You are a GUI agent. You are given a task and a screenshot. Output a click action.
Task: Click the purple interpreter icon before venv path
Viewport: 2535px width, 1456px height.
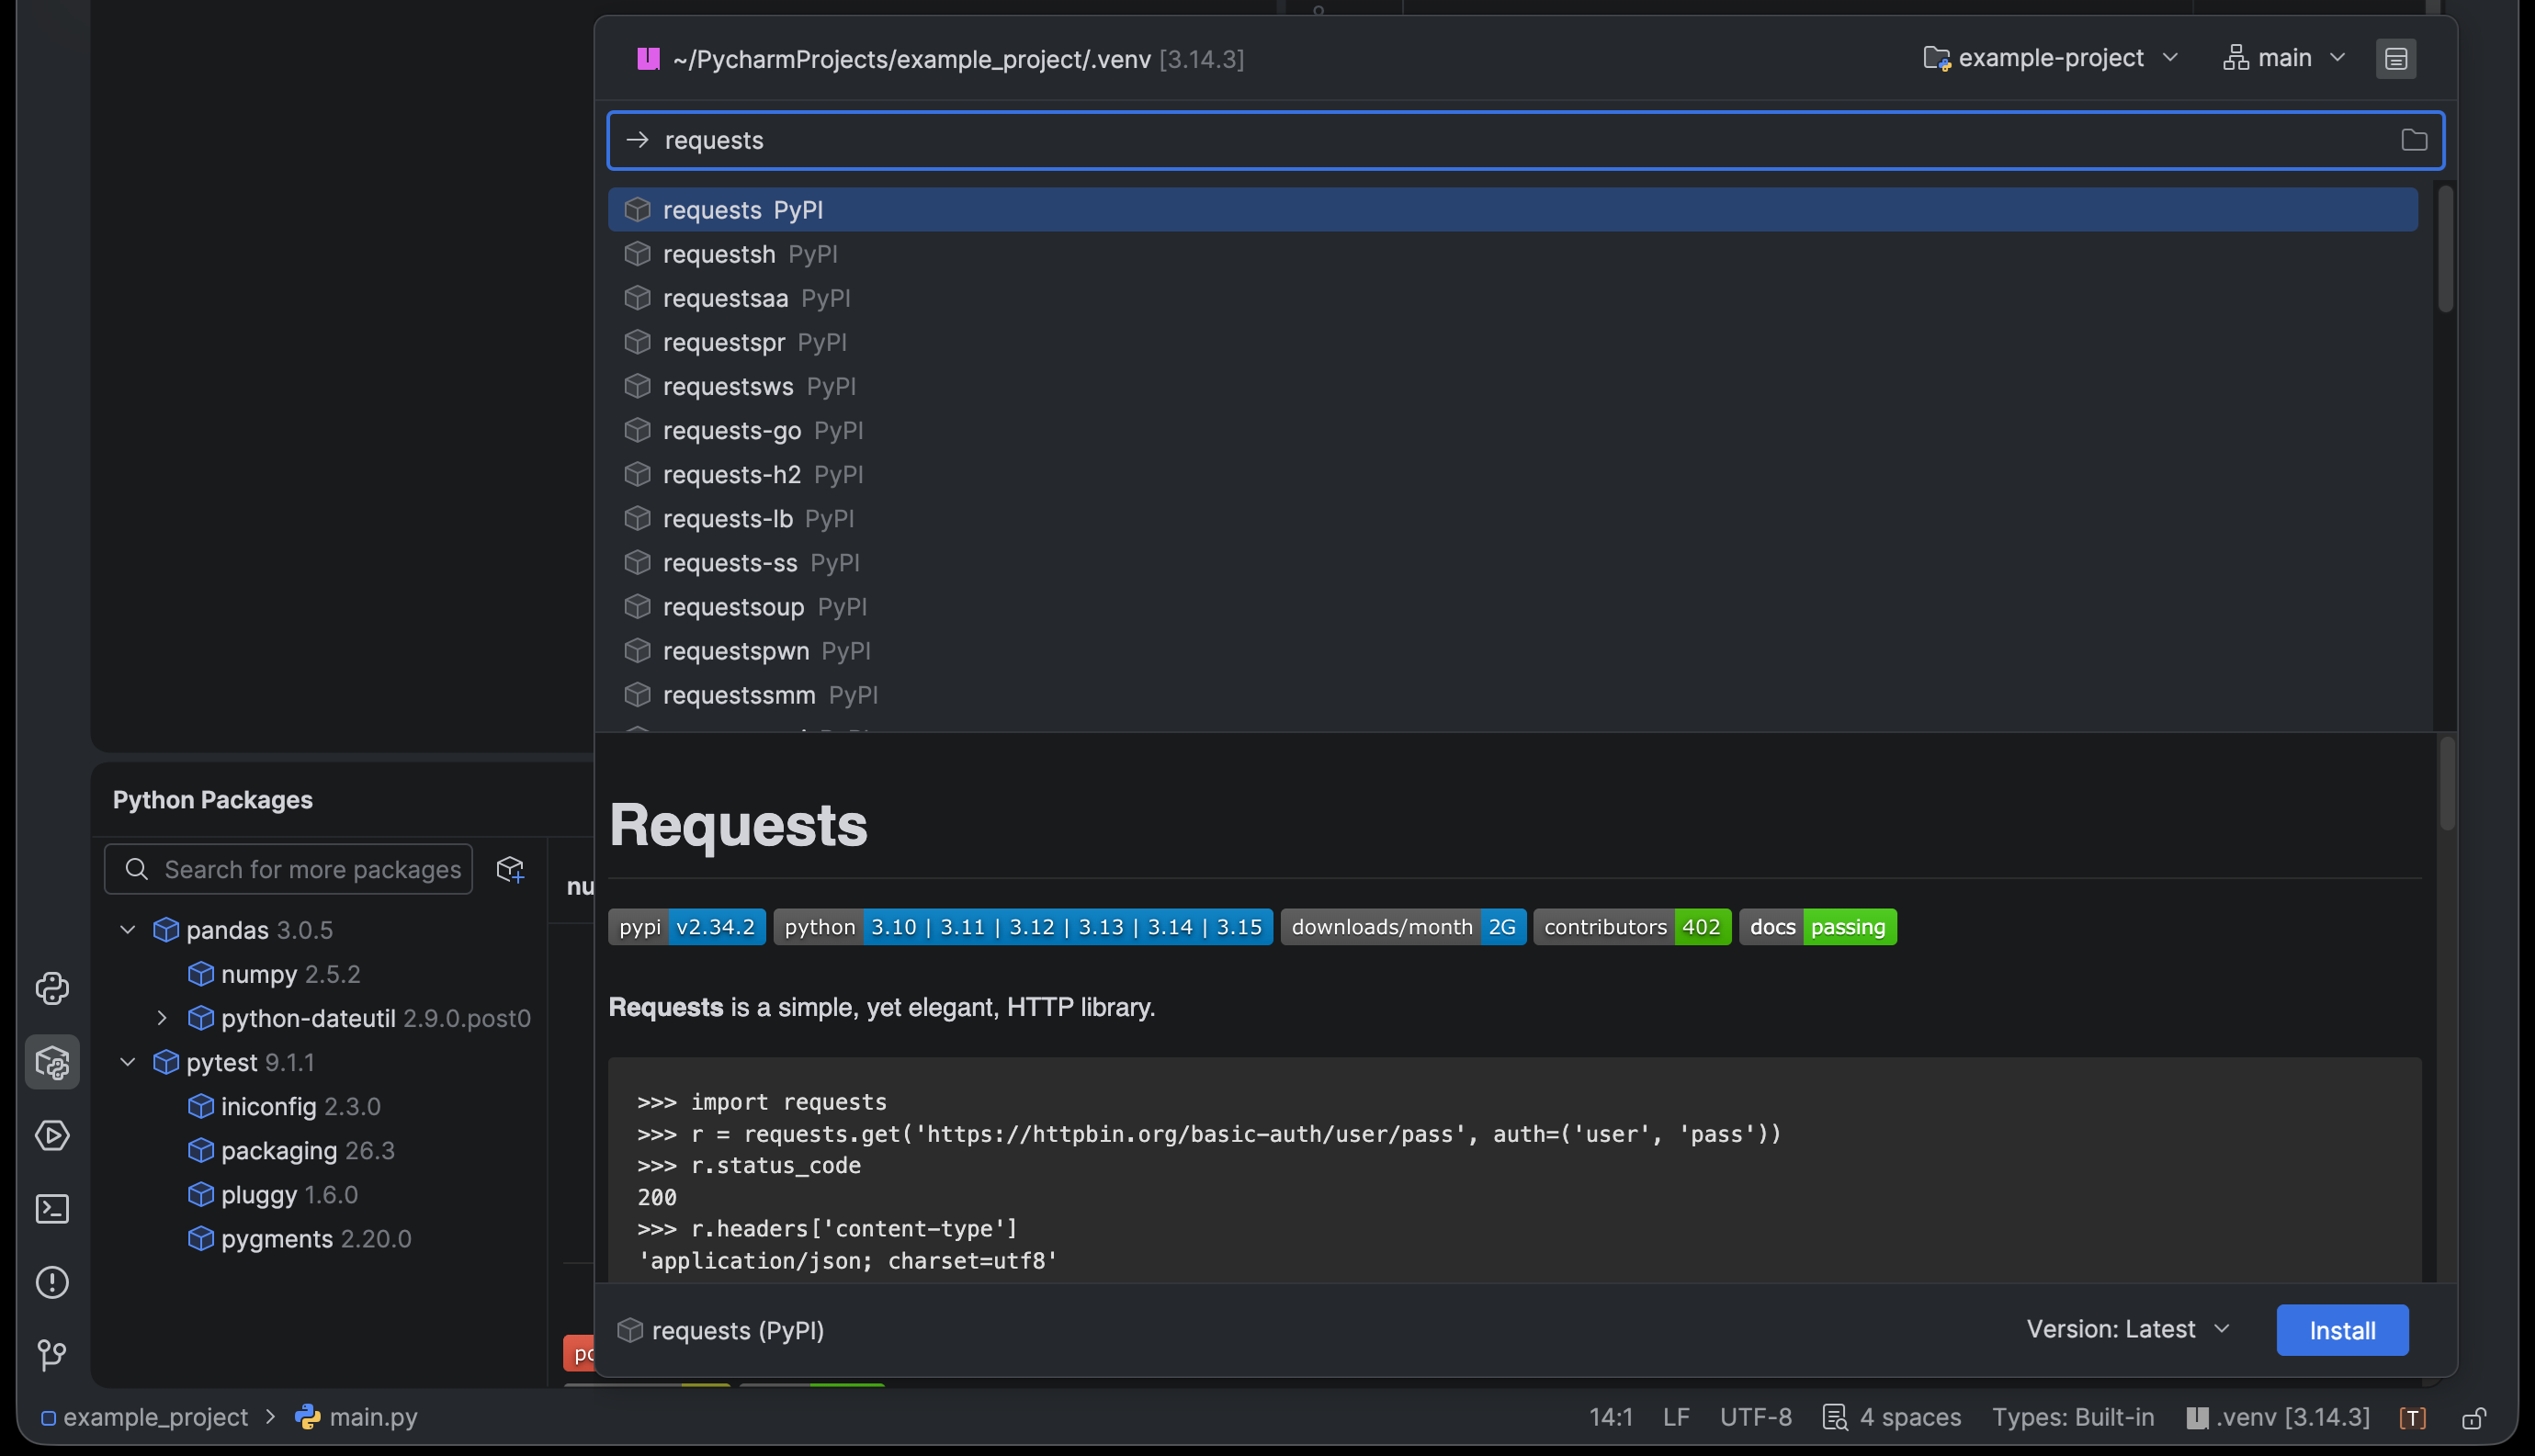pos(648,59)
